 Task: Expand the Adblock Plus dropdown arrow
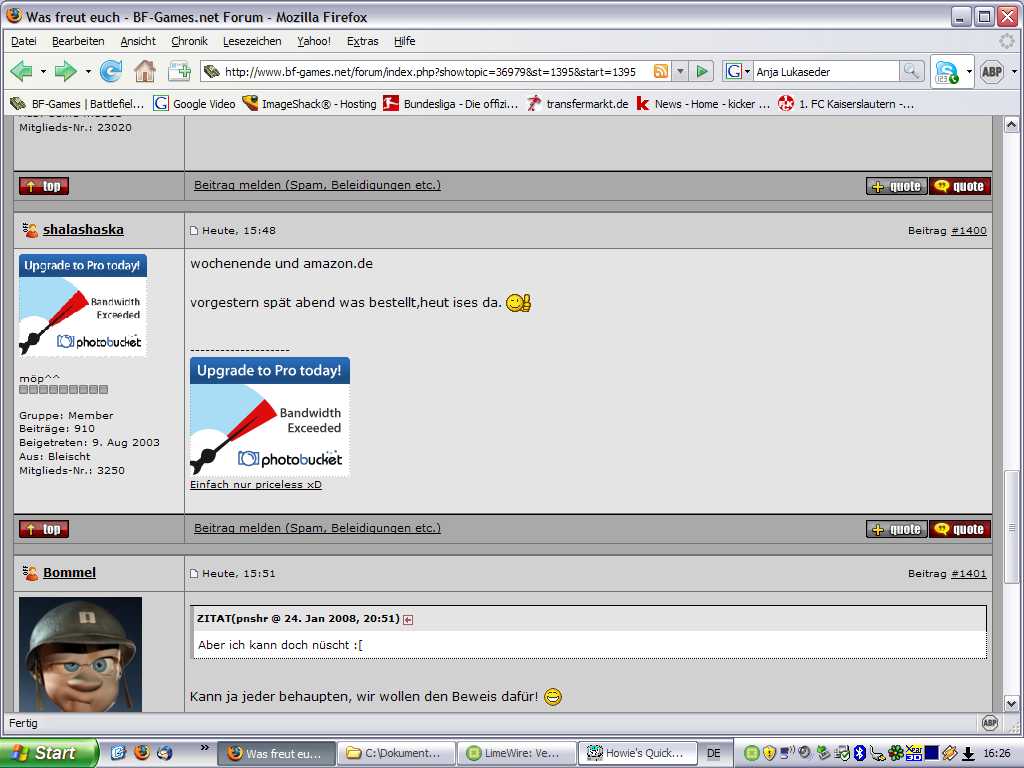(x=1014, y=71)
